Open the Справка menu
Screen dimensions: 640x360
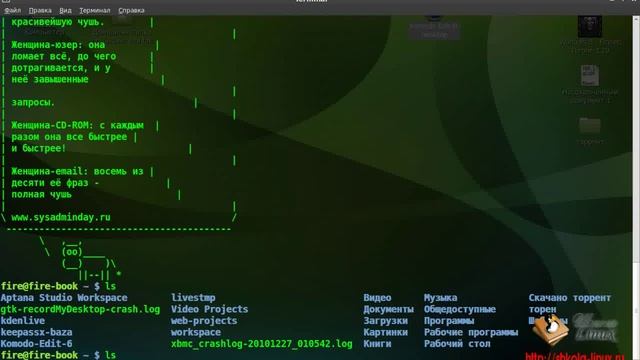point(131,10)
